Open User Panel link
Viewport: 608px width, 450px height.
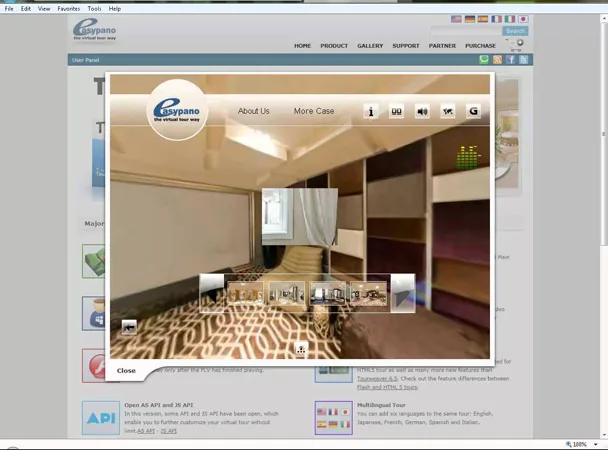pos(86,60)
